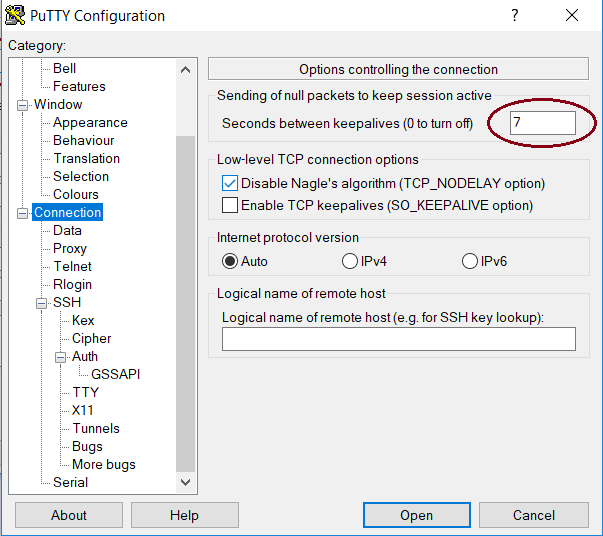
Task: Open X11 forwarding settings
Action: pyautogui.click(x=83, y=411)
